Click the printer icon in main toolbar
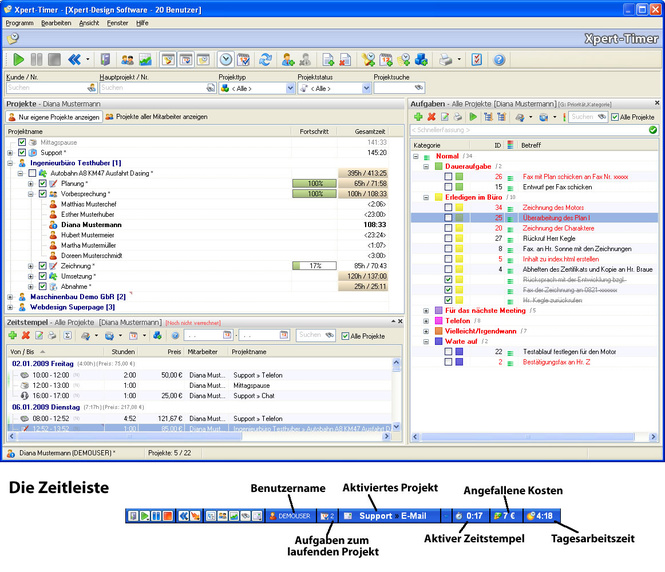The width and height of the screenshot is (665, 572). click(x=445, y=60)
